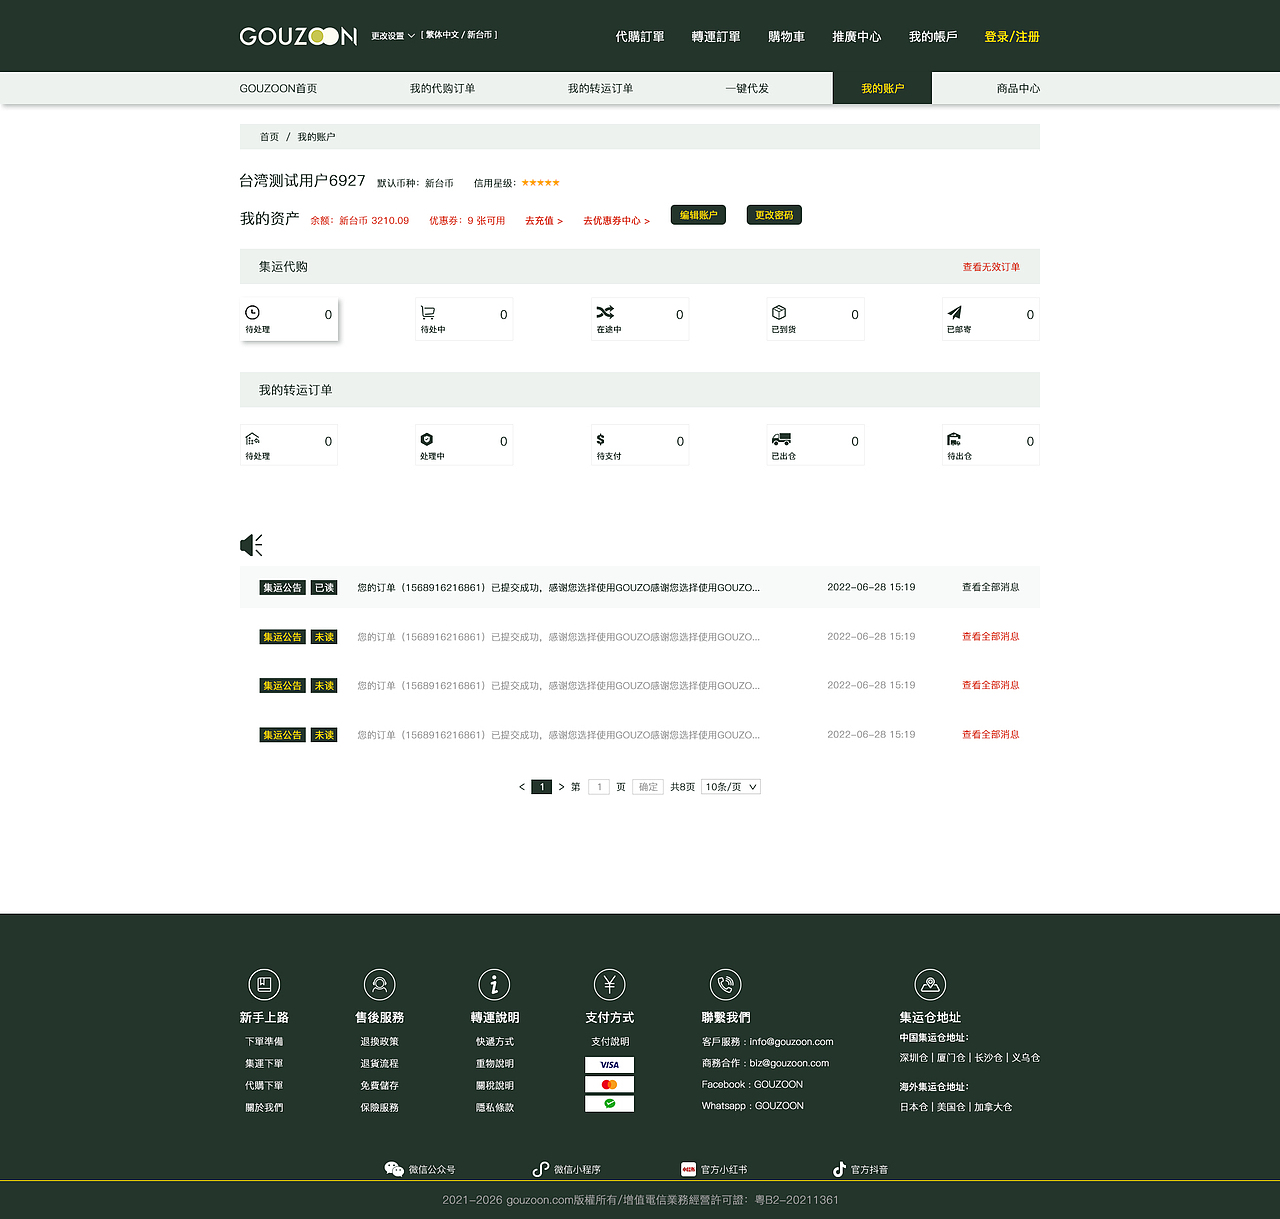Switch to the 我的账户 tab
This screenshot has height=1219, width=1280.
click(x=882, y=88)
